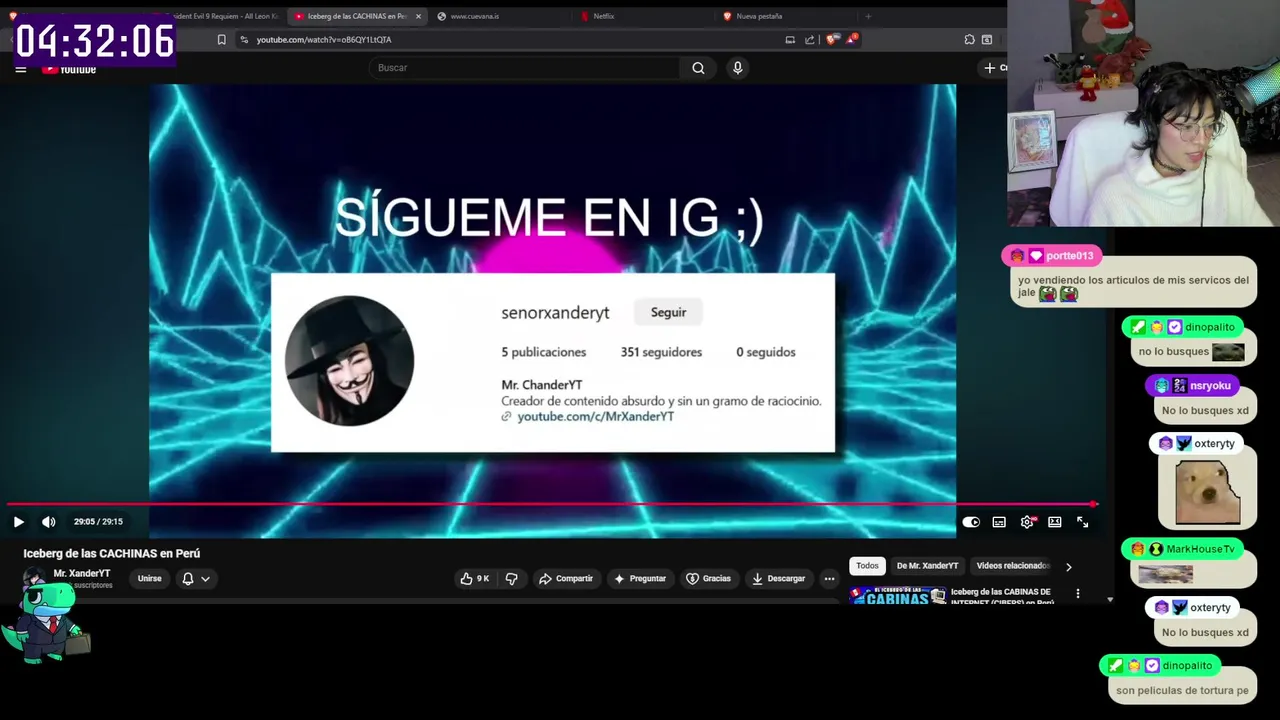The image size is (1280, 720).
Task: Toggle the browser sidebar panel
Action: point(987,40)
